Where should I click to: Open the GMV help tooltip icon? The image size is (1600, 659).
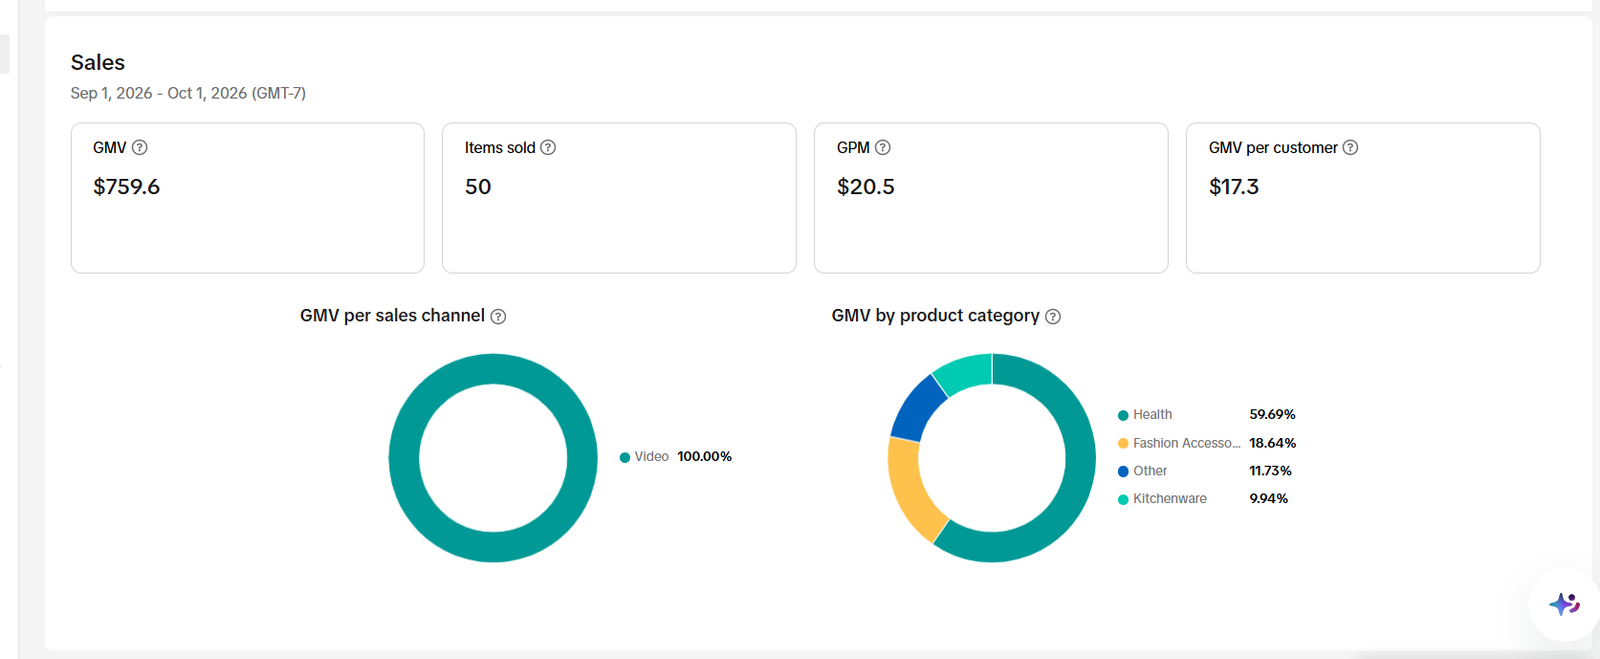tap(140, 147)
